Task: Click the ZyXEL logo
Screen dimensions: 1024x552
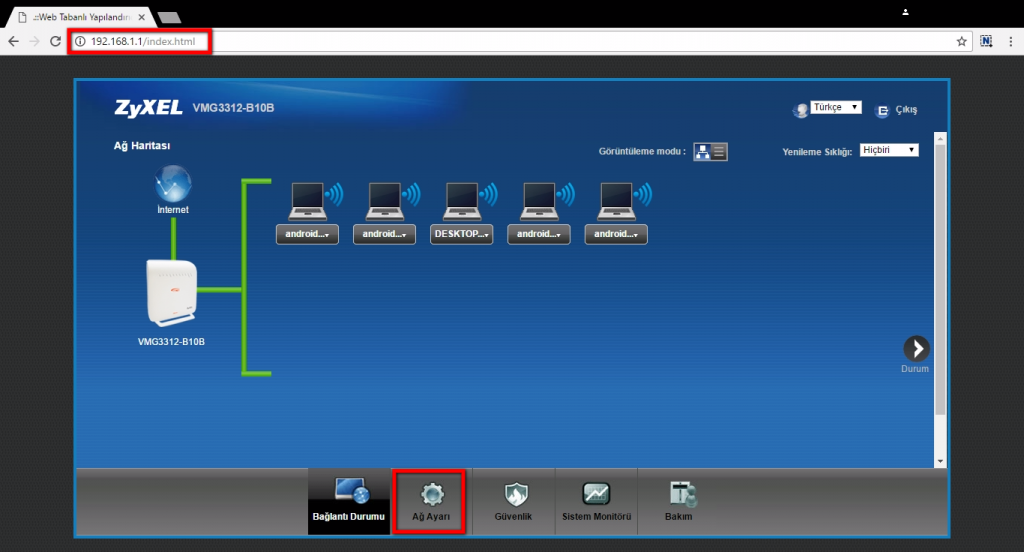Action: pos(148,107)
